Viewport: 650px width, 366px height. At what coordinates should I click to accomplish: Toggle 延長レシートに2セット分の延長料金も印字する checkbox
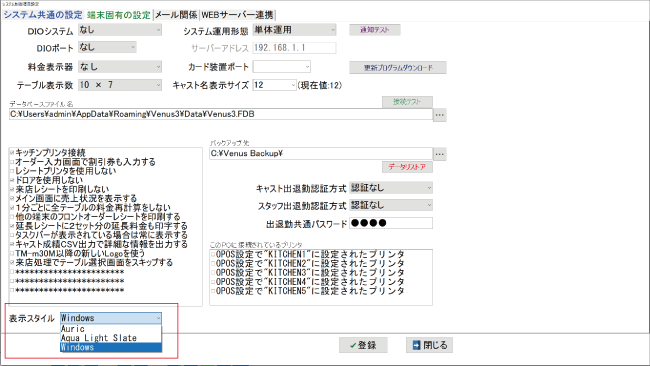12,226
